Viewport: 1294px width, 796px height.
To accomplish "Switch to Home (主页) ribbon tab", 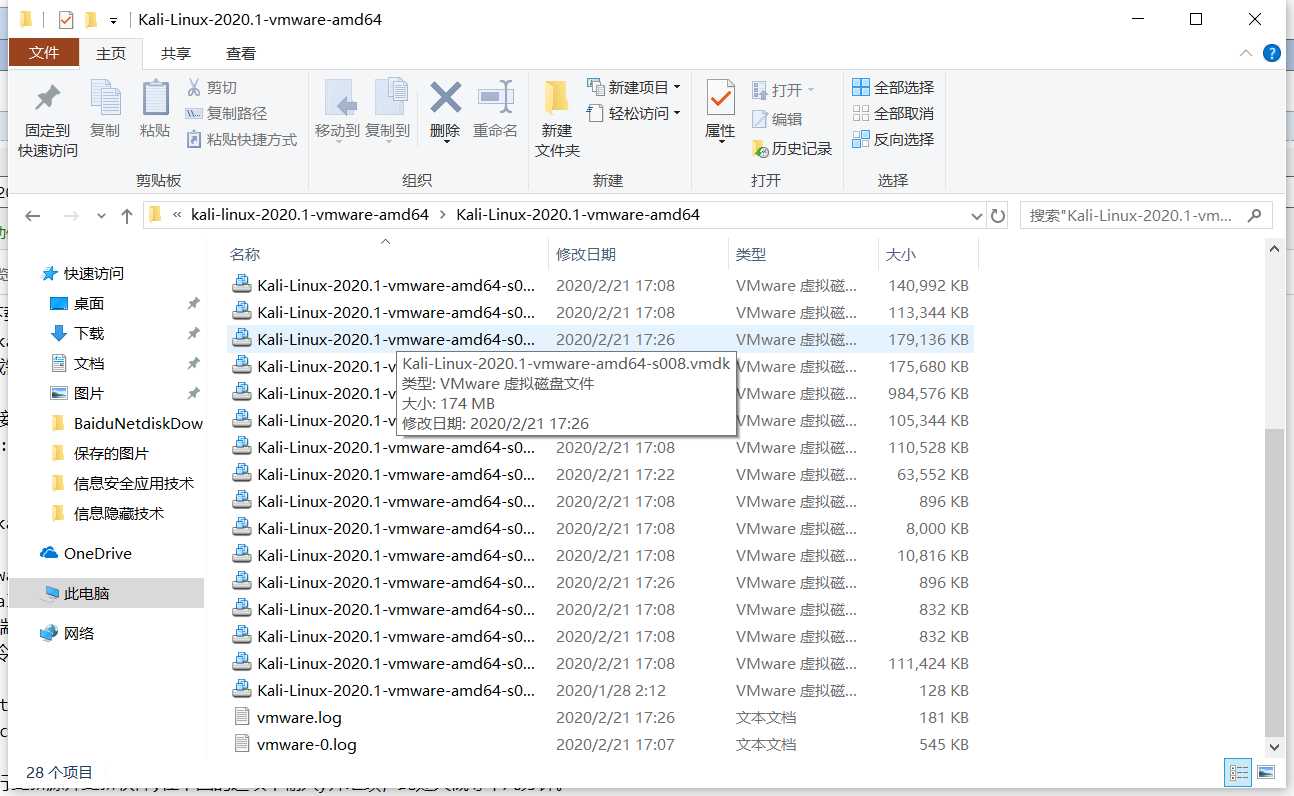I will pyautogui.click(x=111, y=54).
